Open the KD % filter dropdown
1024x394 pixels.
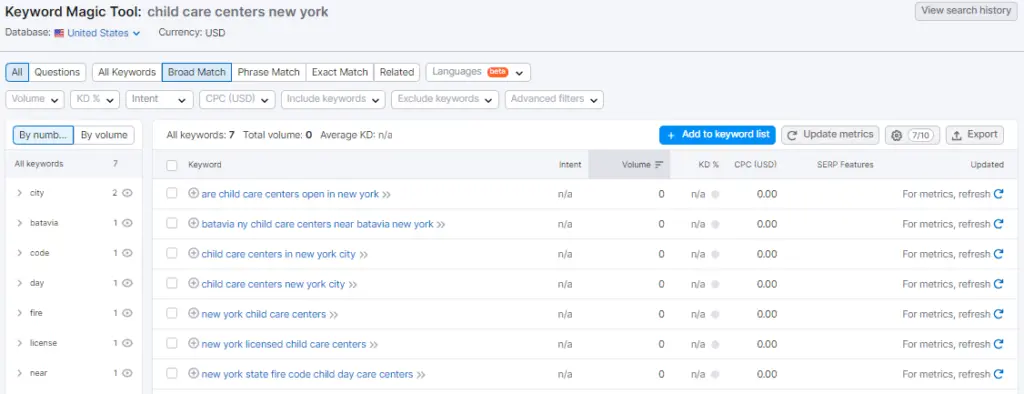click(95, 99)
